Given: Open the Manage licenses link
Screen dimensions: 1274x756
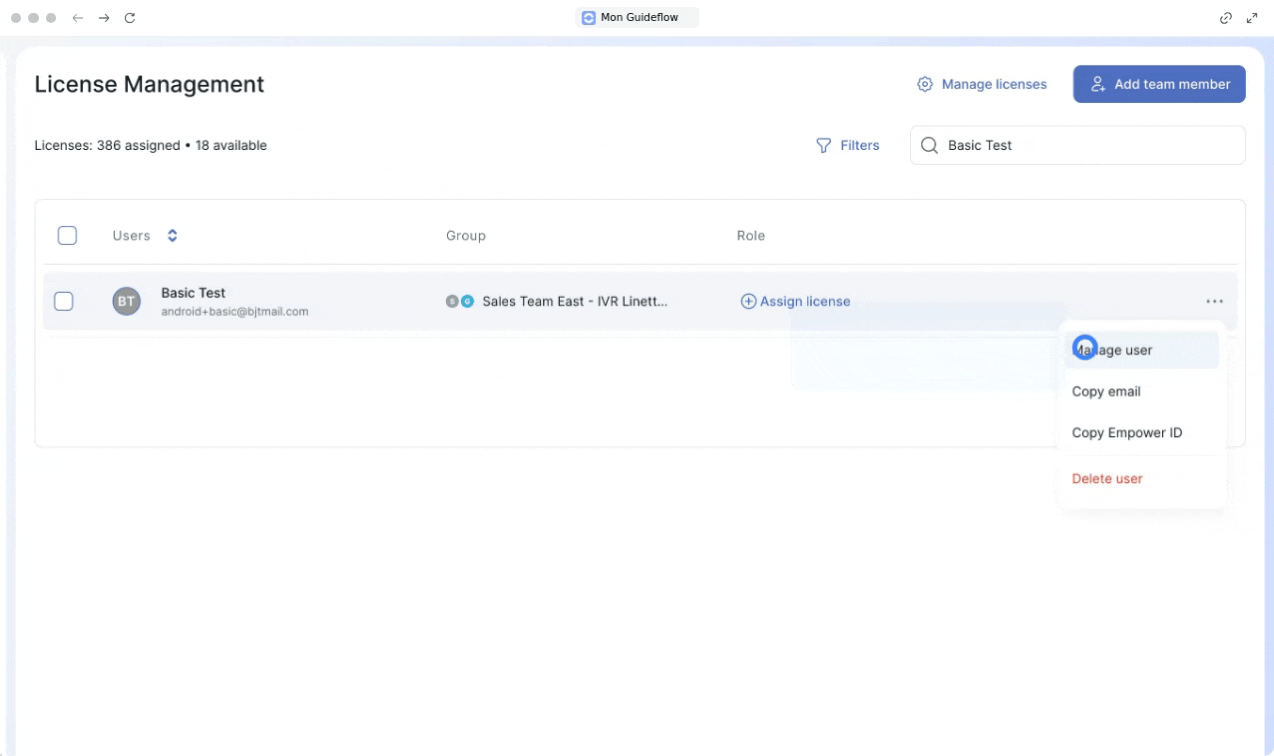Looking at the screenshot, I should tap(982, 84).
